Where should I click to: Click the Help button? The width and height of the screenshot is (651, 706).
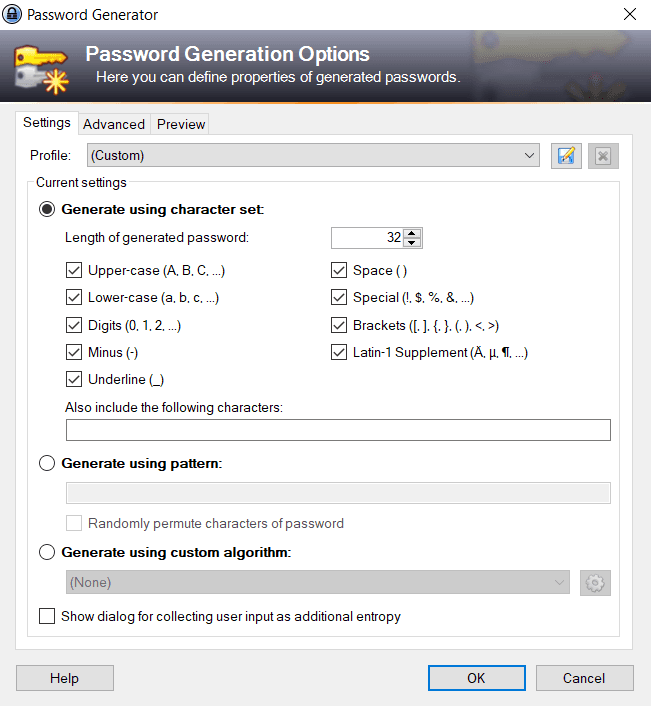click(x=64, y=678)
